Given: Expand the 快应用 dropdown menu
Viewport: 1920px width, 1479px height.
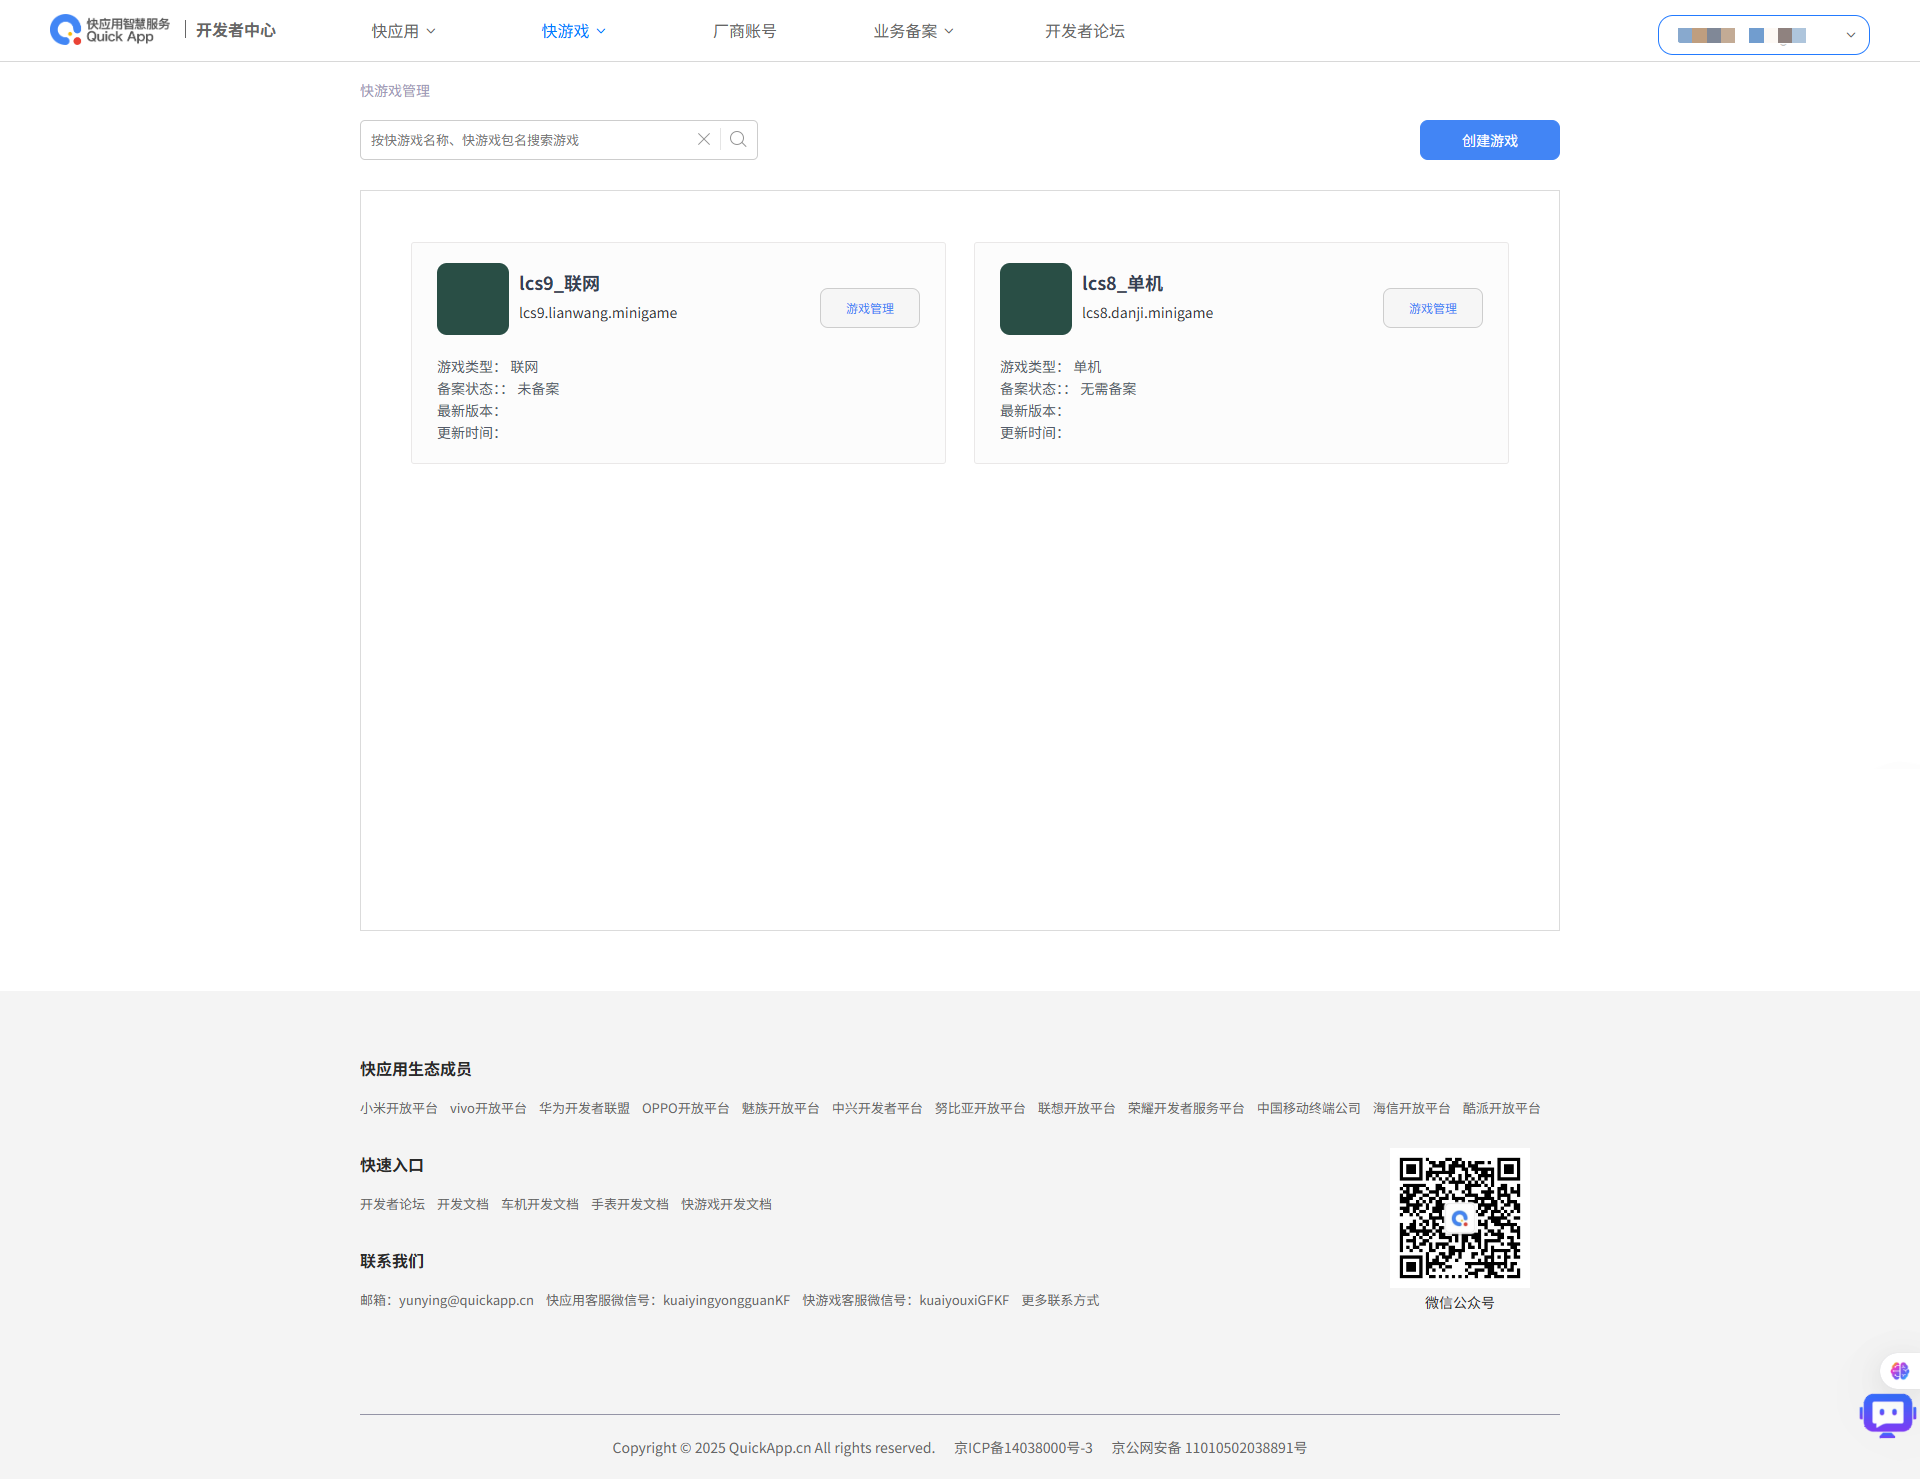Looking at the screenshot, I should point(403,31).
